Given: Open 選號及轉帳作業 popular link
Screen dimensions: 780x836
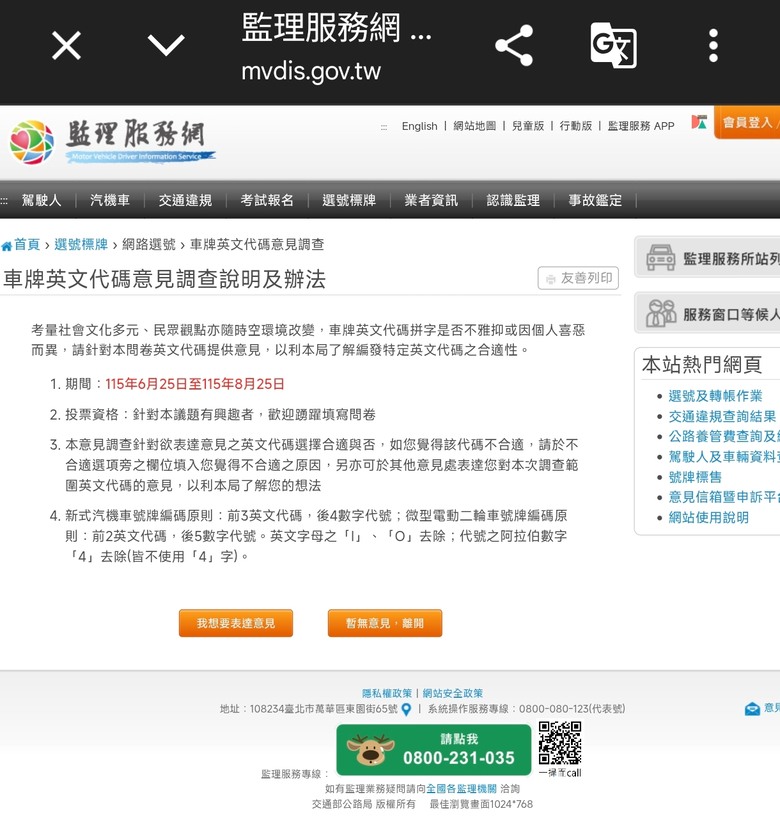Looking at the screenshot, I should click(715, 396).
